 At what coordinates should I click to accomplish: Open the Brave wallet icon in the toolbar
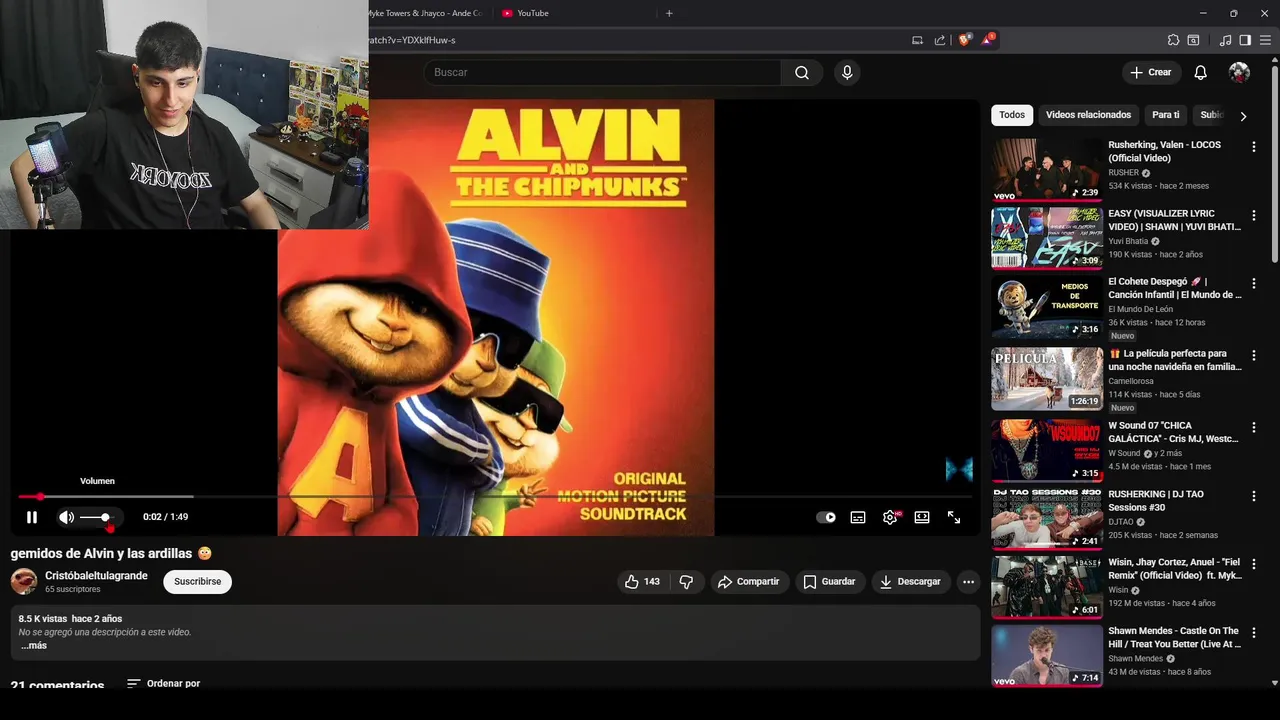pos(1193,40)
